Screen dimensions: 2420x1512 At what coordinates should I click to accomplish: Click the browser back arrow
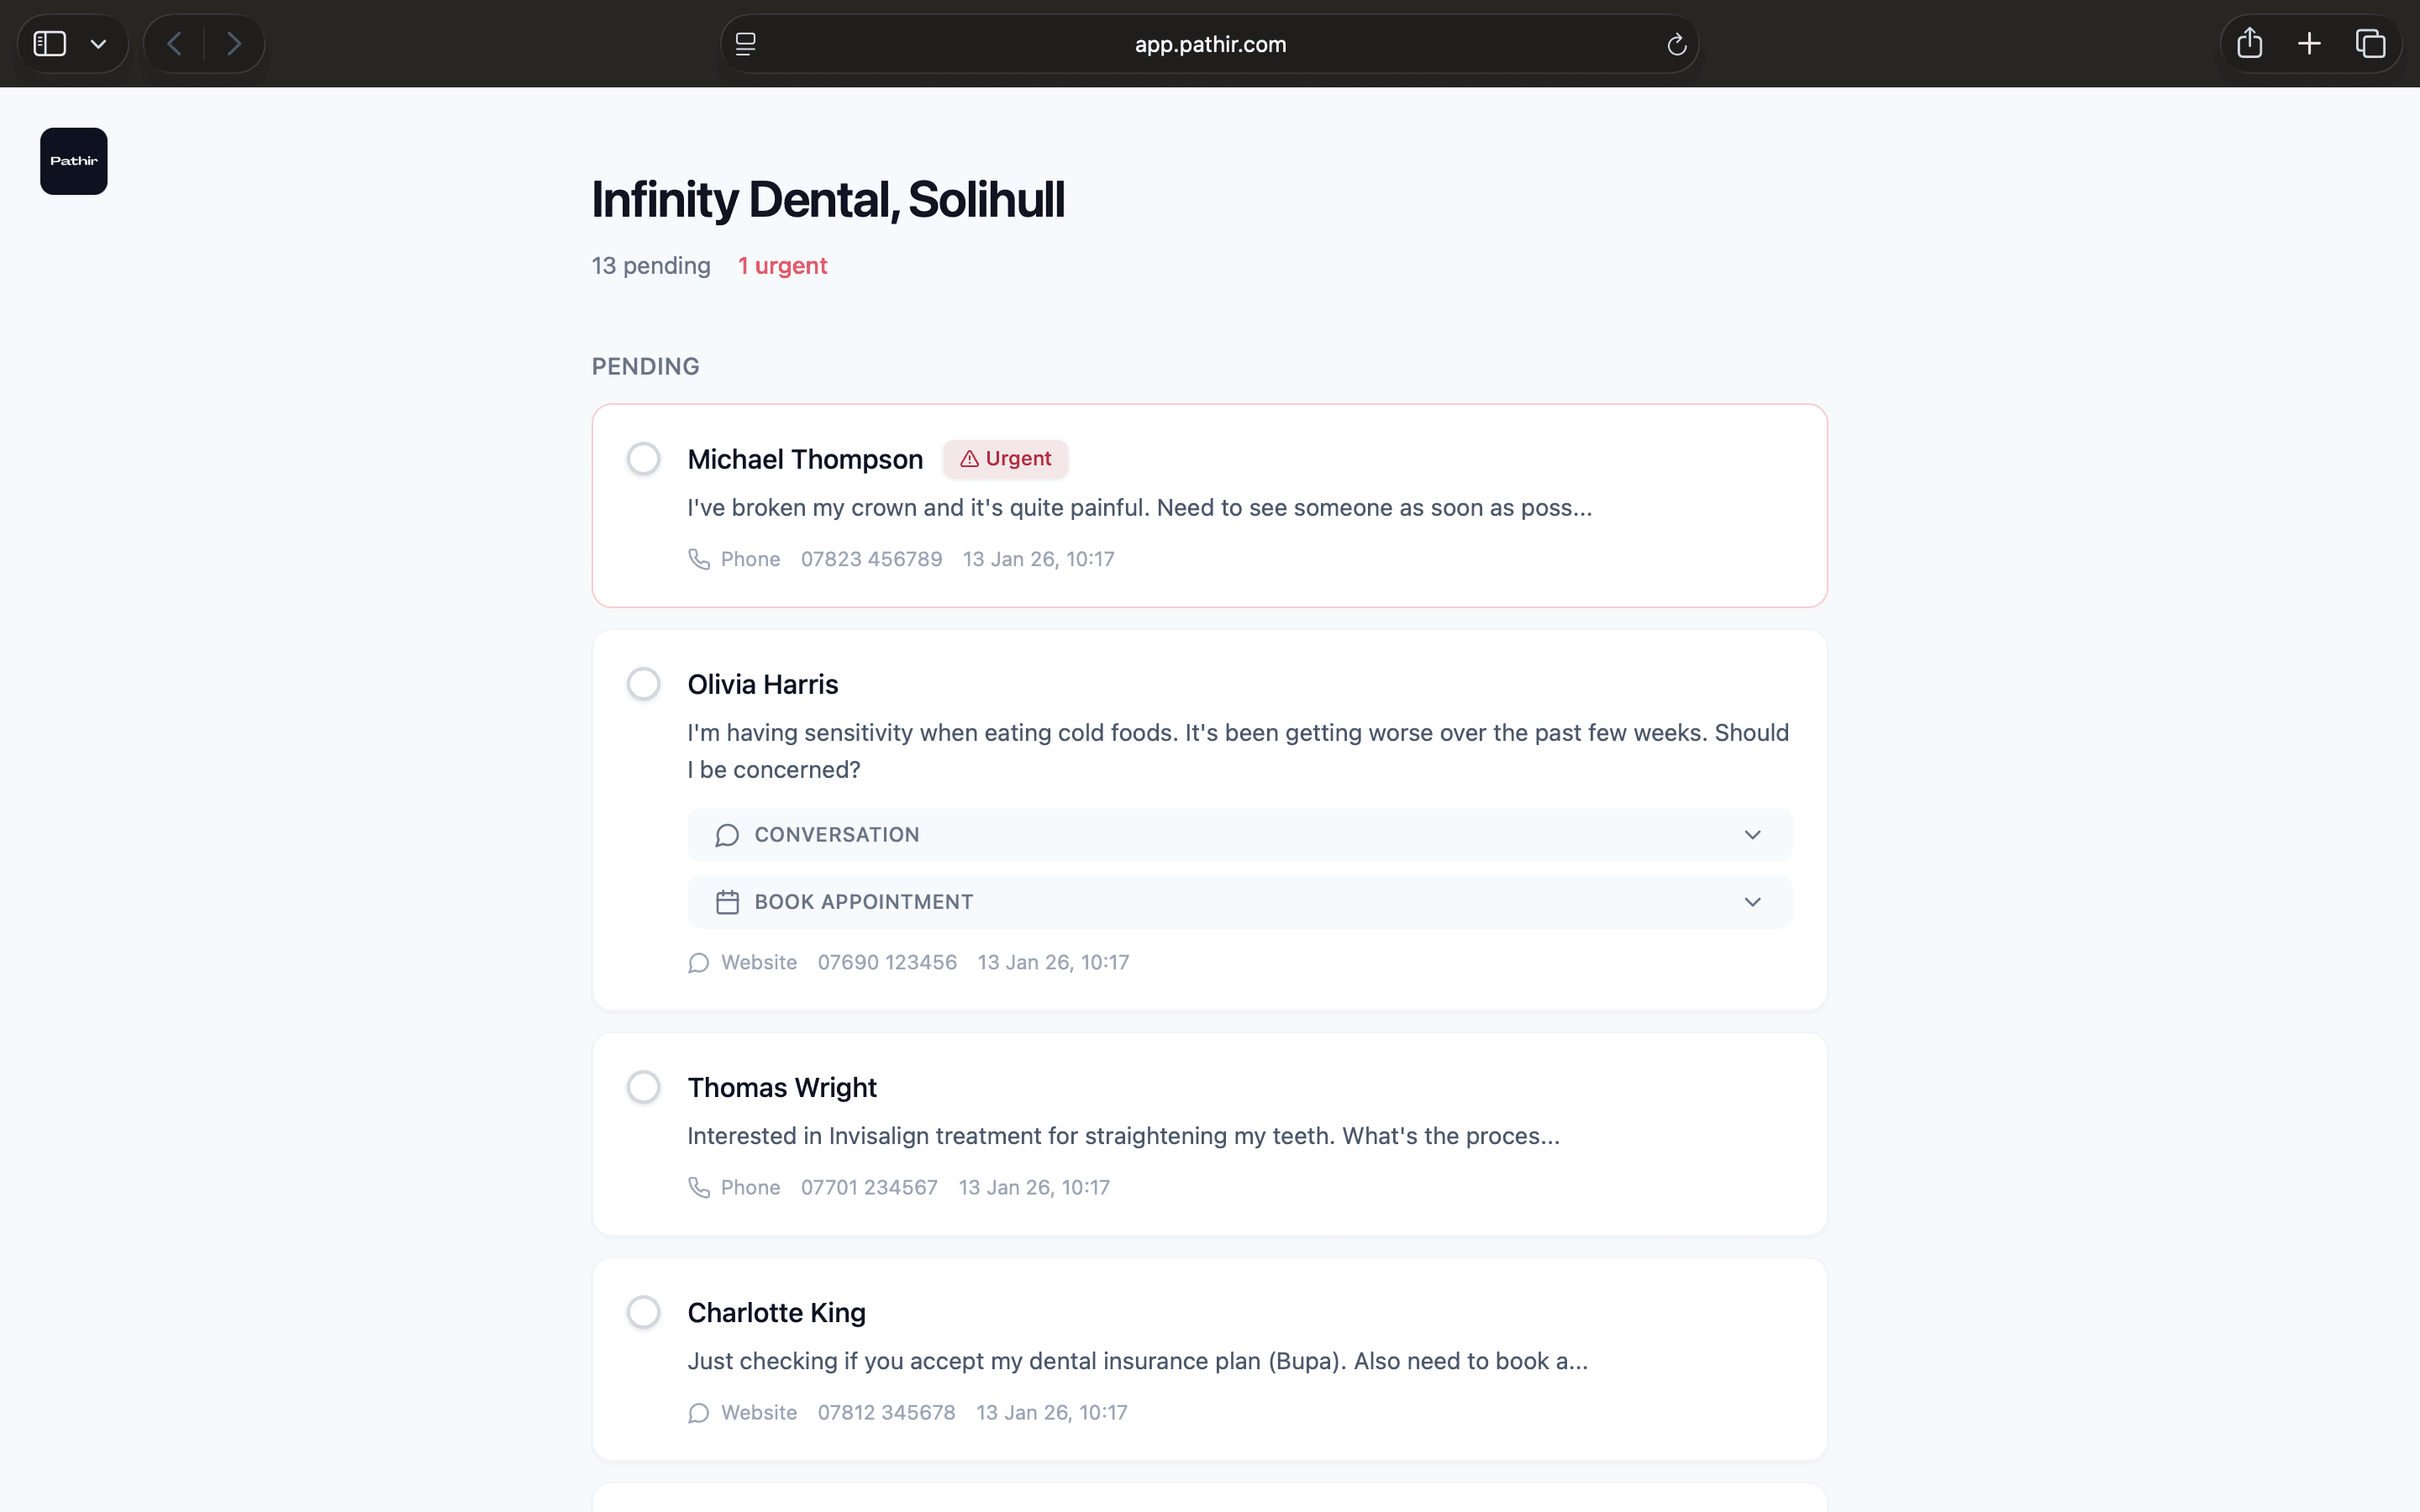[x=174, y=44]
